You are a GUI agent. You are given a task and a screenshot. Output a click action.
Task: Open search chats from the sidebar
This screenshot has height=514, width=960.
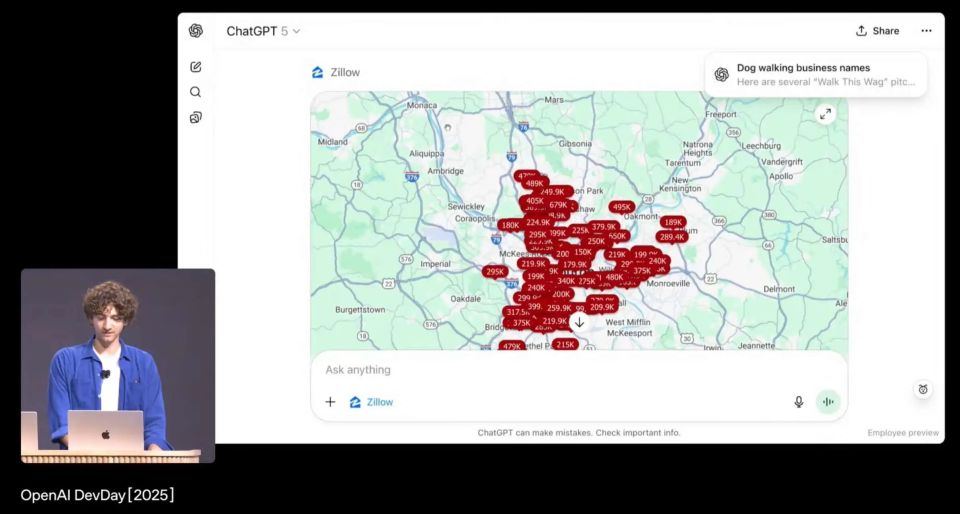(195, 92)
